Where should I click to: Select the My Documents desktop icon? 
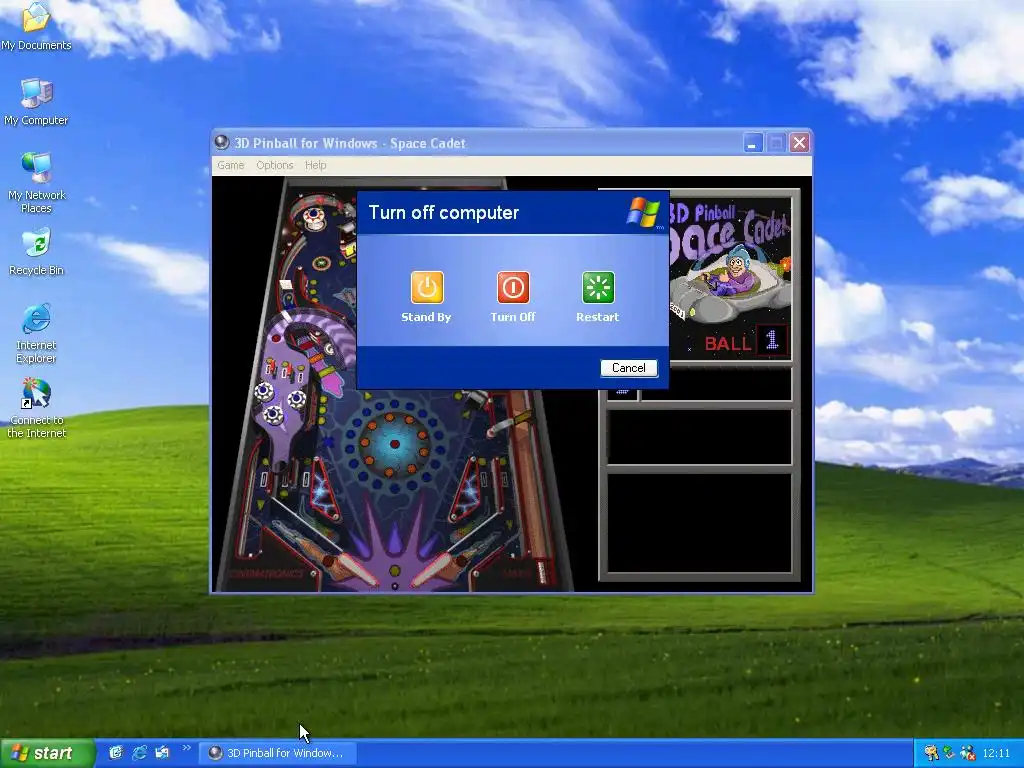pyautogui.click(x=36, y=26)
